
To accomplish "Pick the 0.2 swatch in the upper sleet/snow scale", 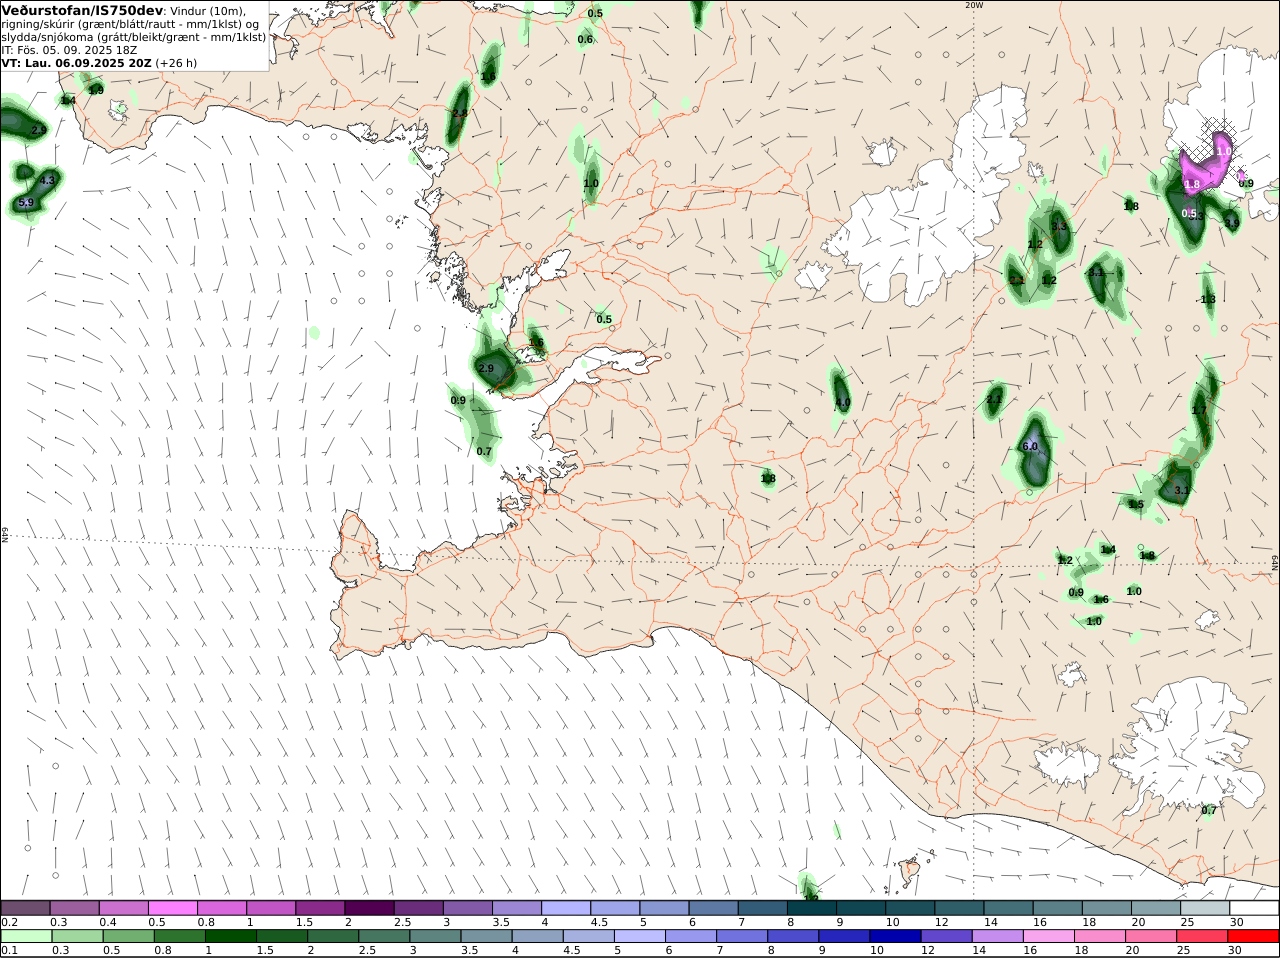I will (x=25, y=907).
